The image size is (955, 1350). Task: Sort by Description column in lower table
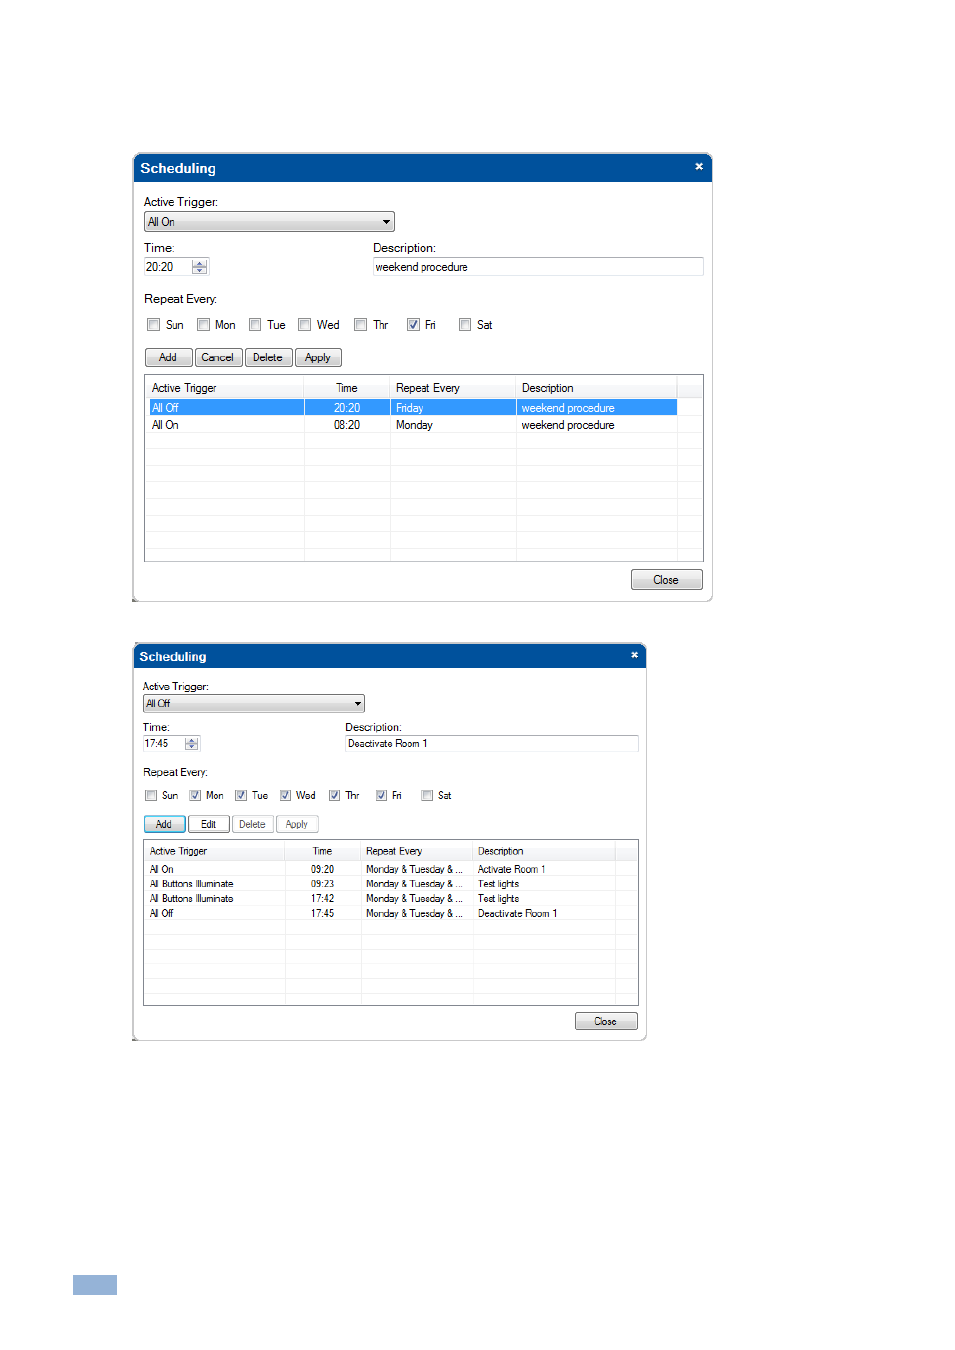[544, 851]
